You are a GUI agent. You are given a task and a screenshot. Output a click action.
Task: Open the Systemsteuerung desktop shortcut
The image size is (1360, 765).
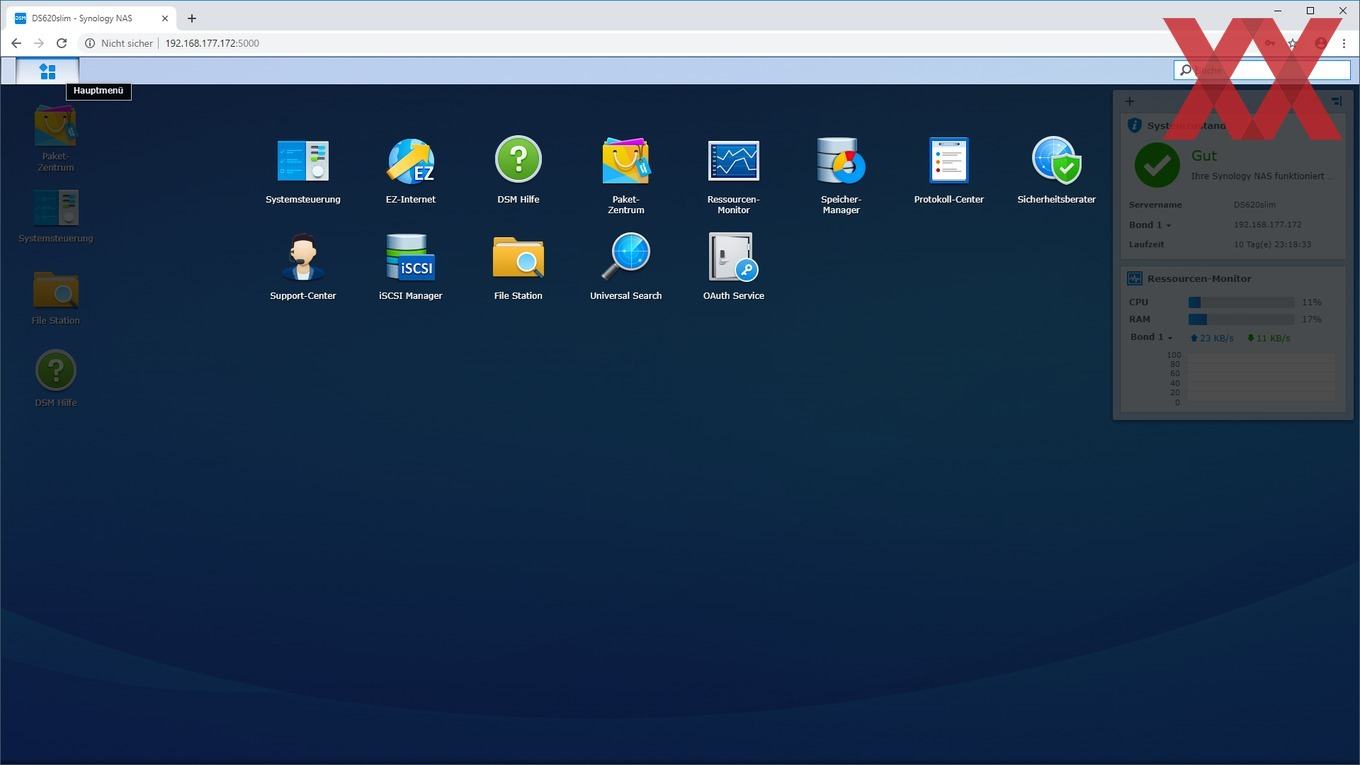coord(56,215)
